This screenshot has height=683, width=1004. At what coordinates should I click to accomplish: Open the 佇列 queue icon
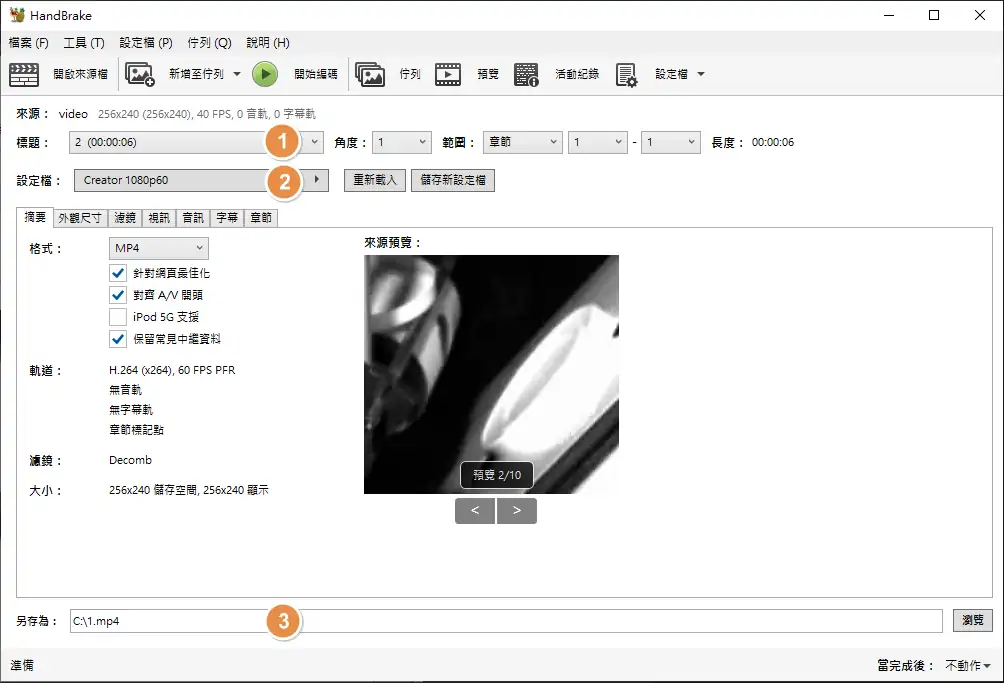click(x=370, y=75)
